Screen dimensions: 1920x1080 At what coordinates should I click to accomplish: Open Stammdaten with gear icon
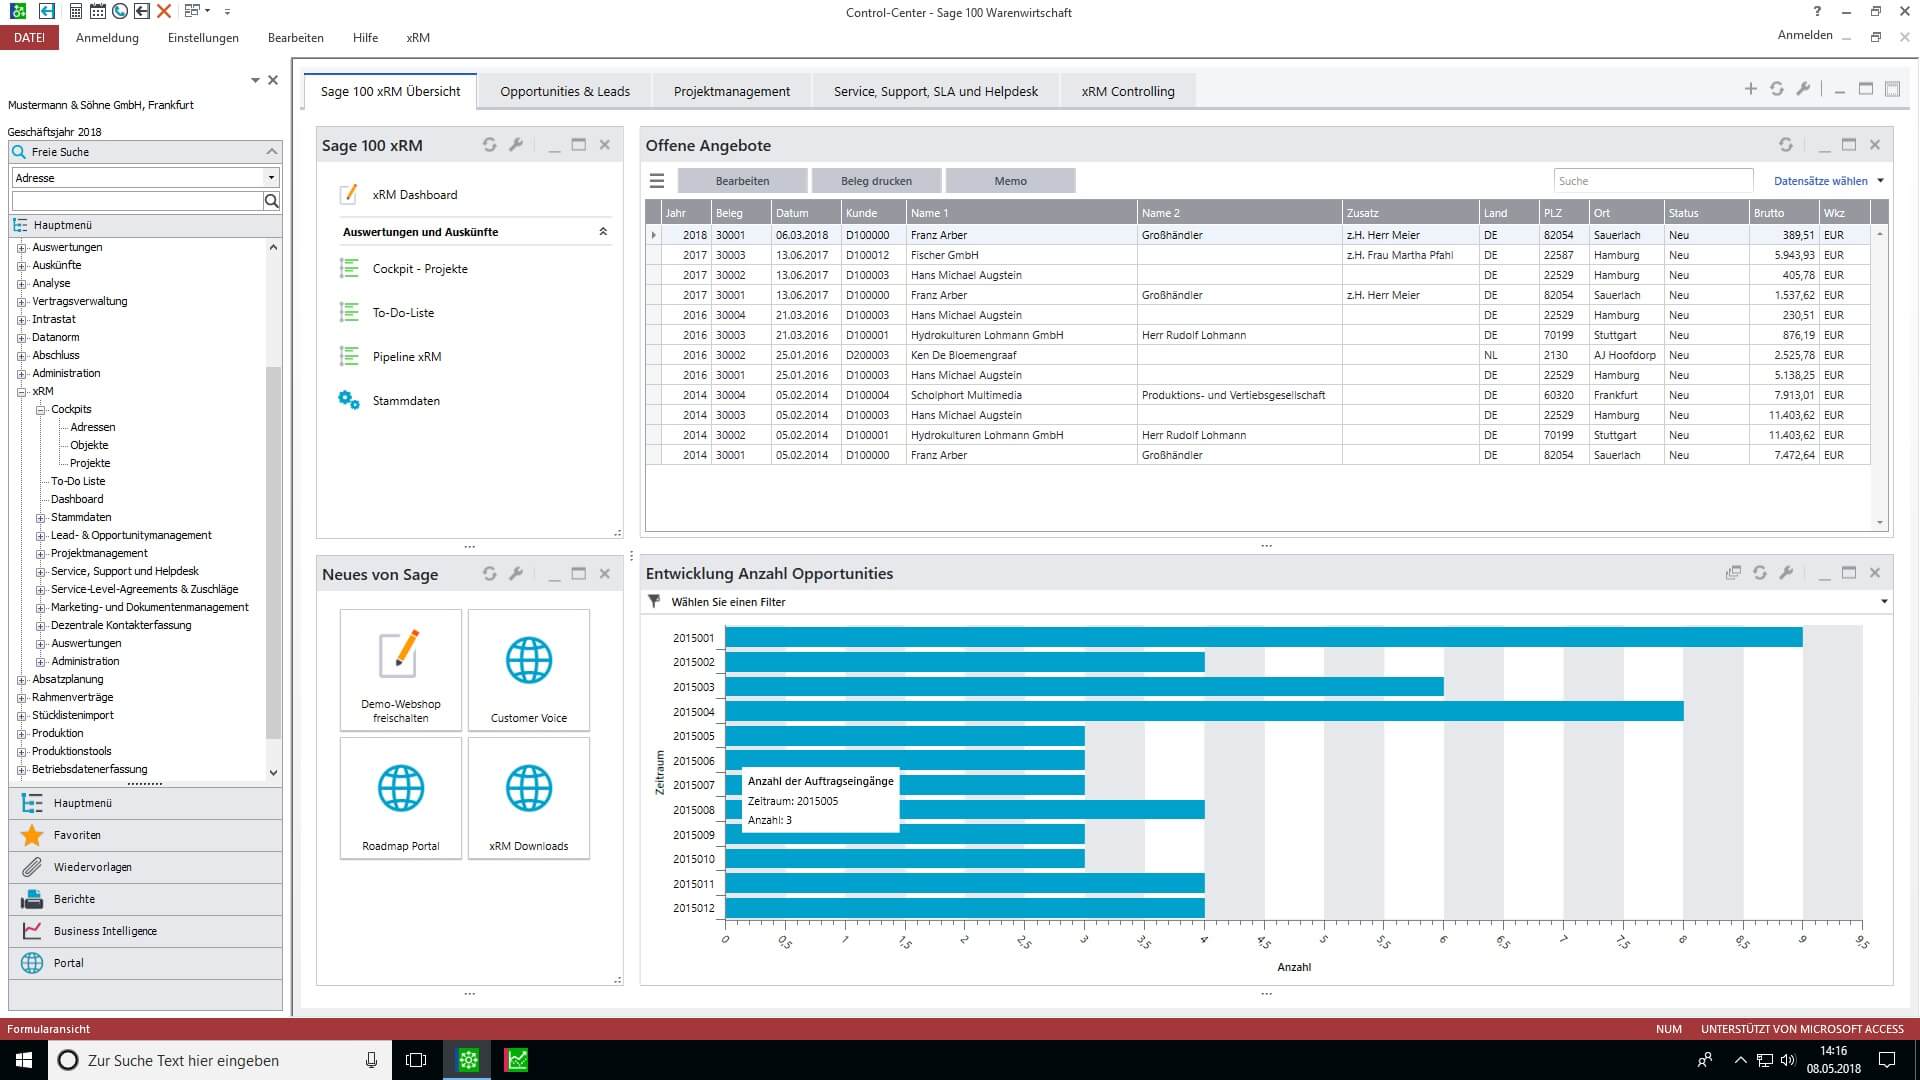tap(405, 401)
